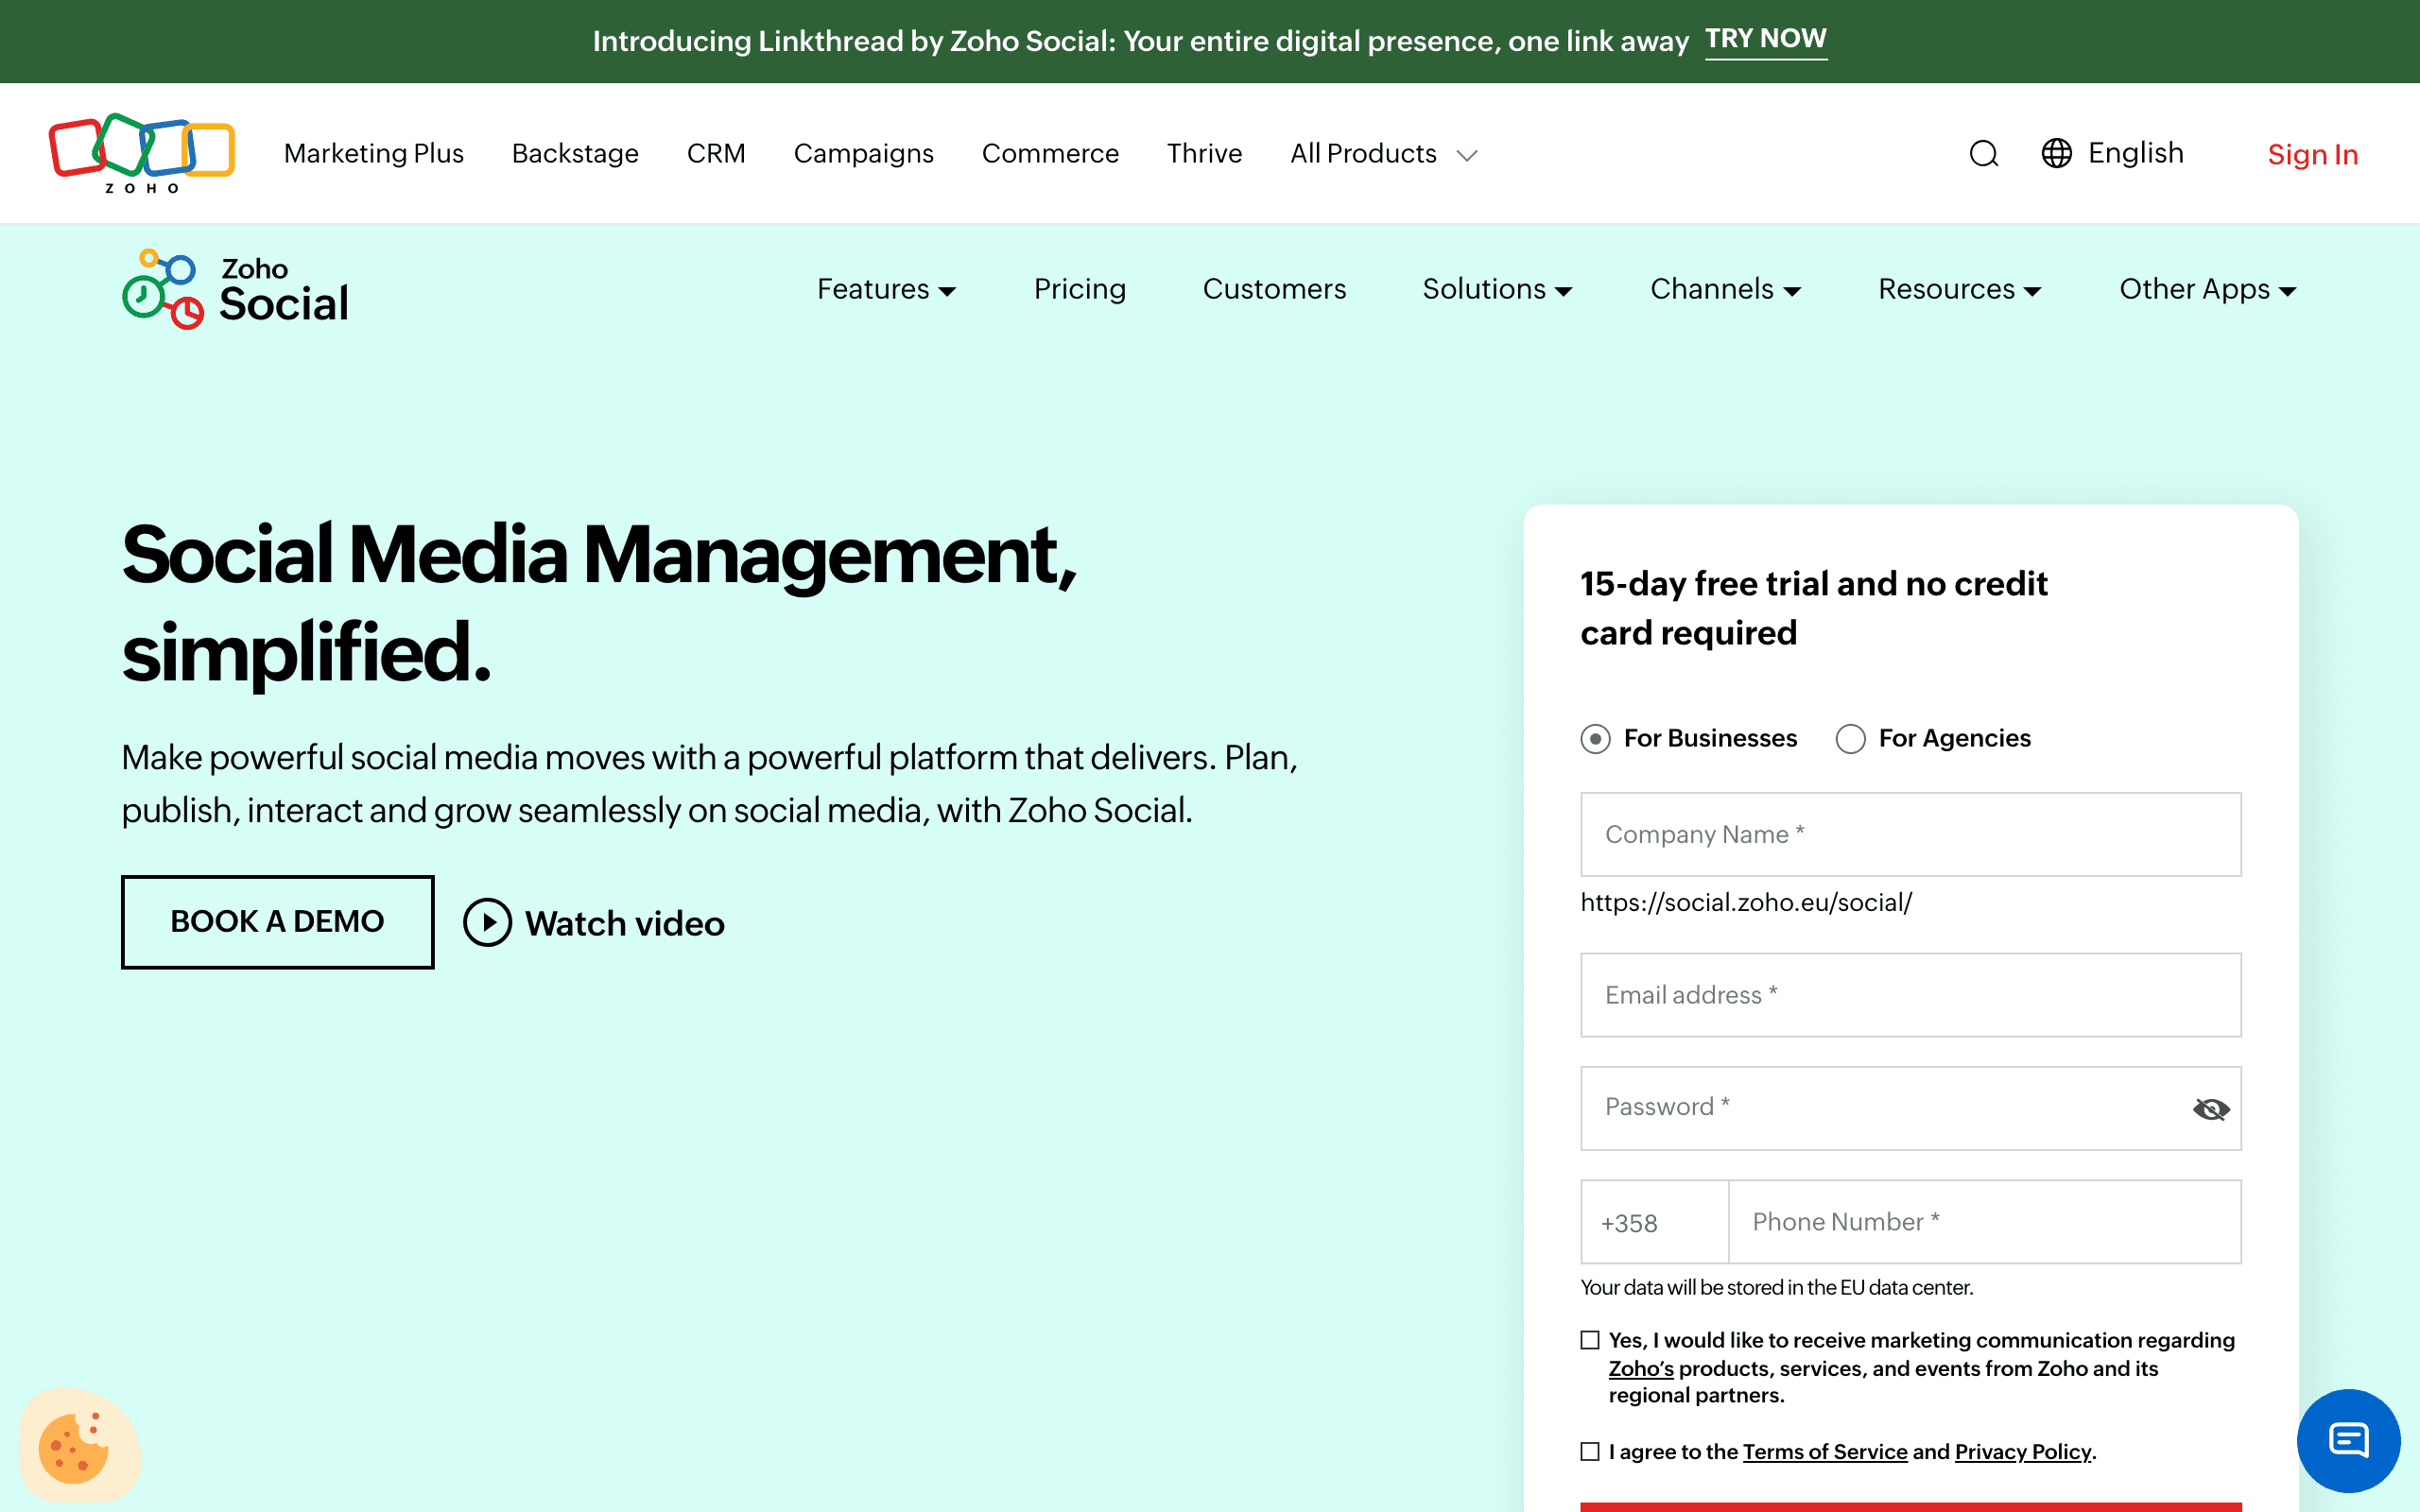This screenshot has height=1512, width=2420.
Task: Go to Commerce
Action: point(1050,154)
